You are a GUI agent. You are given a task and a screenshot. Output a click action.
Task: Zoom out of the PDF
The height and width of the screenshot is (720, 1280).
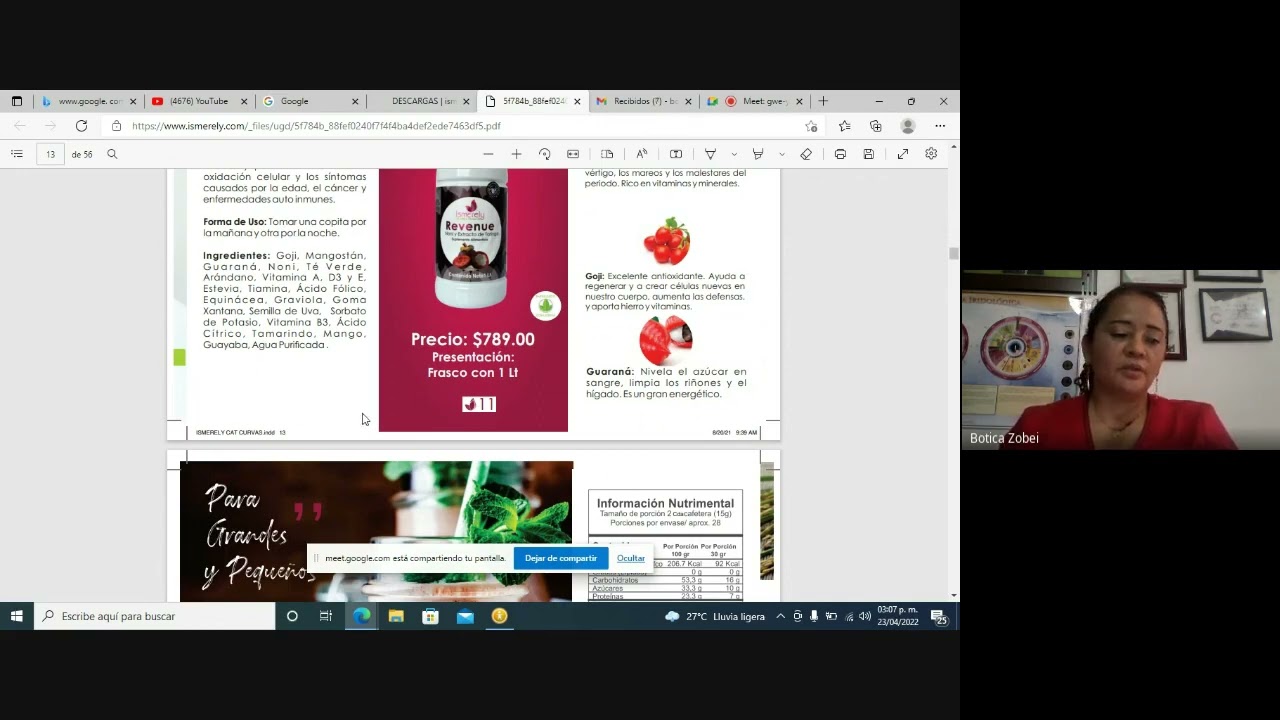[488, 154]
